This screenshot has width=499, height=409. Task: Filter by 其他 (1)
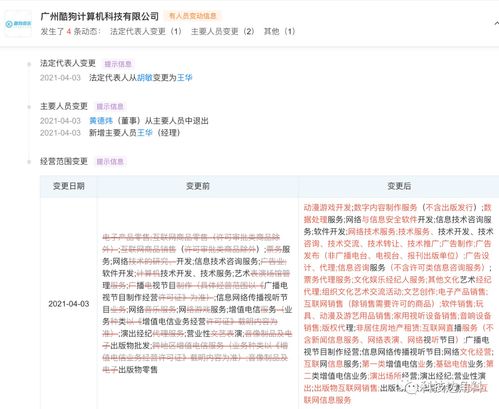click(x=279, y=31)
